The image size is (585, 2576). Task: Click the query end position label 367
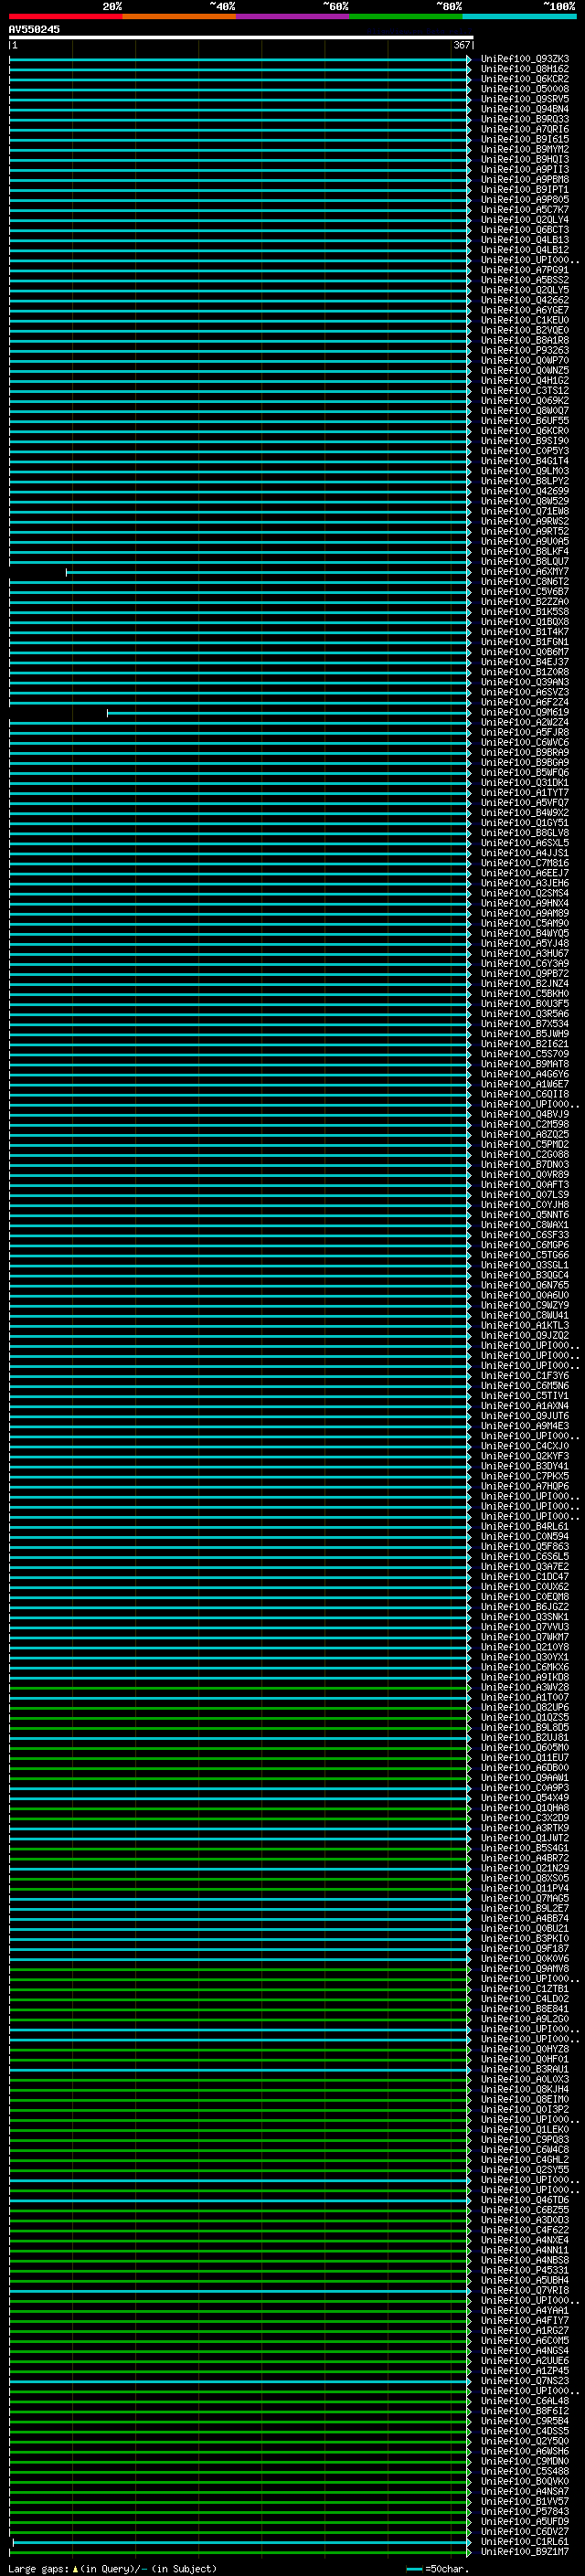click(462, 45)
